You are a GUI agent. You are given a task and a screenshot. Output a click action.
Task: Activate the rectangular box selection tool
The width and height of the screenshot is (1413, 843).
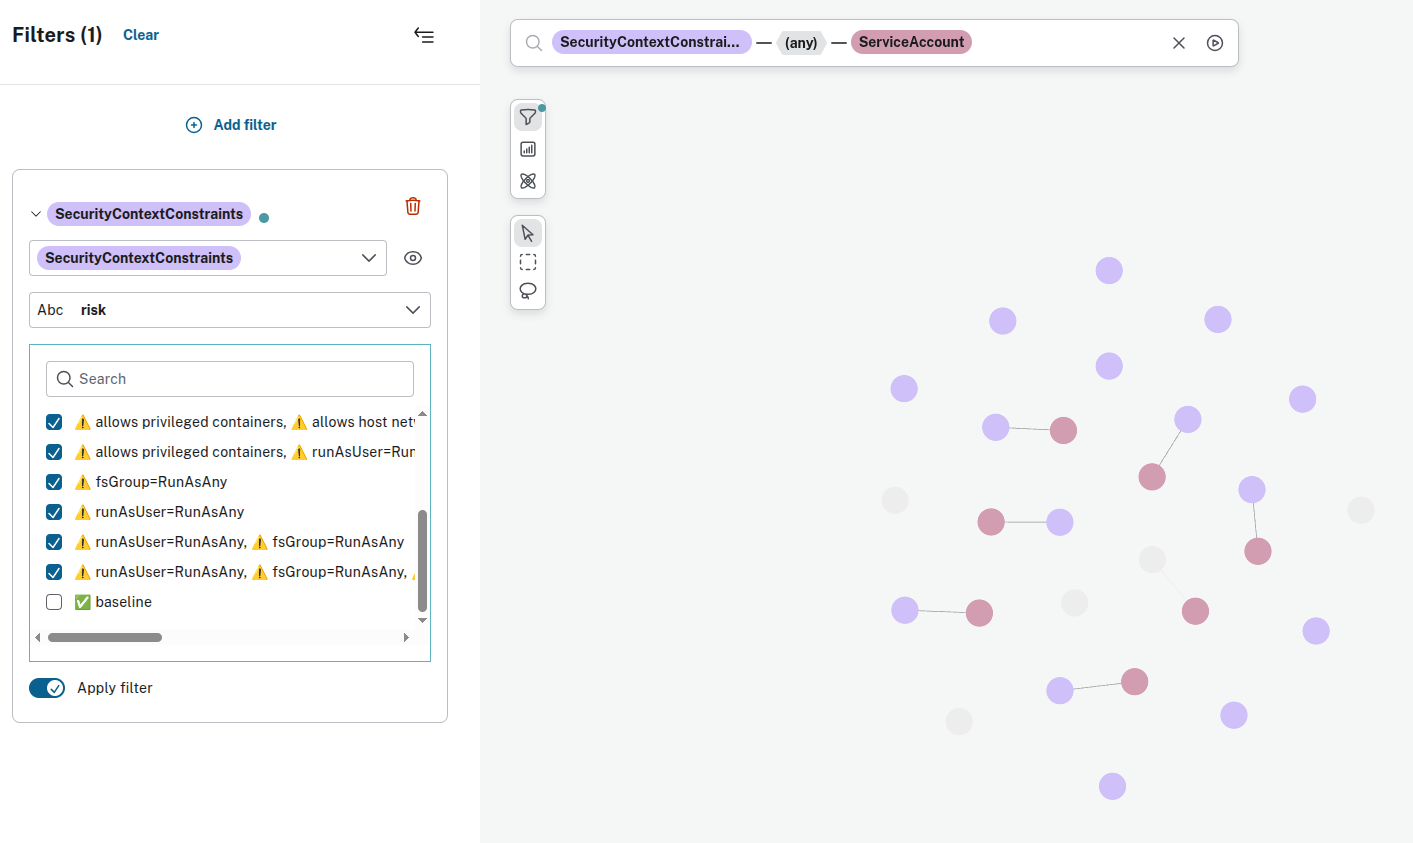pos(528,262)
